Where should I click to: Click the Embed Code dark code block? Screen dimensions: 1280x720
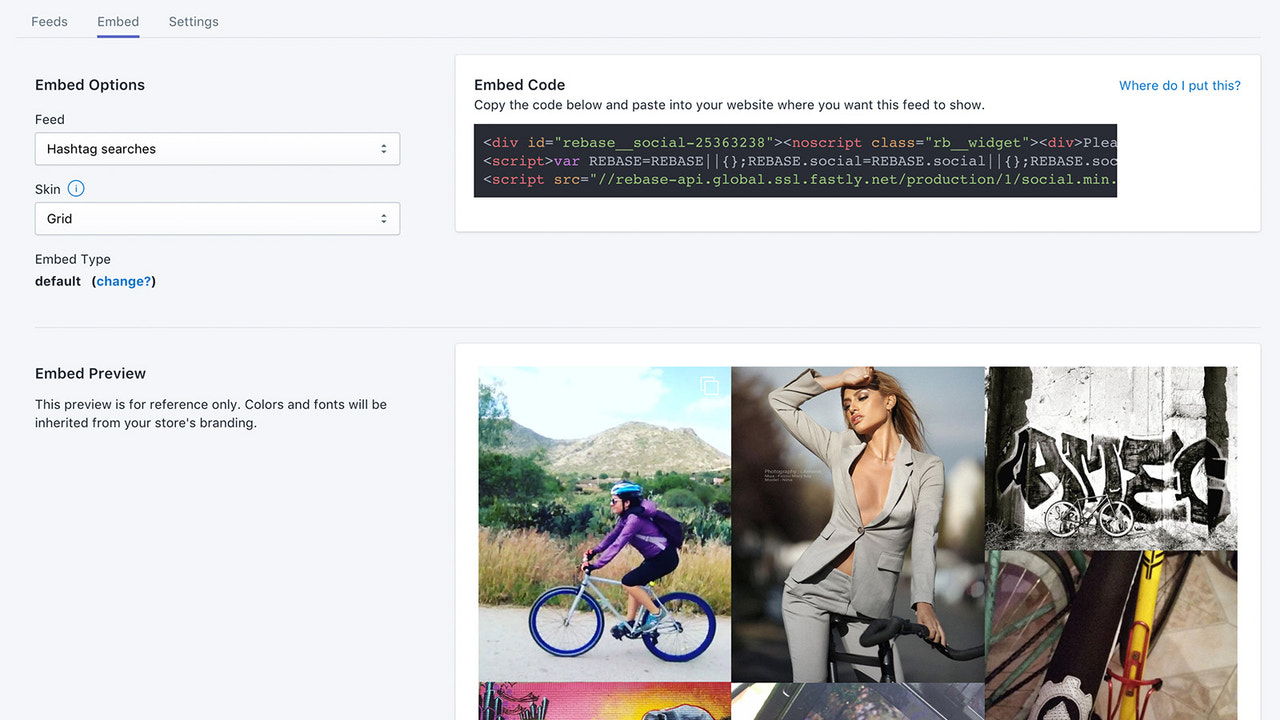click(795, 161)
